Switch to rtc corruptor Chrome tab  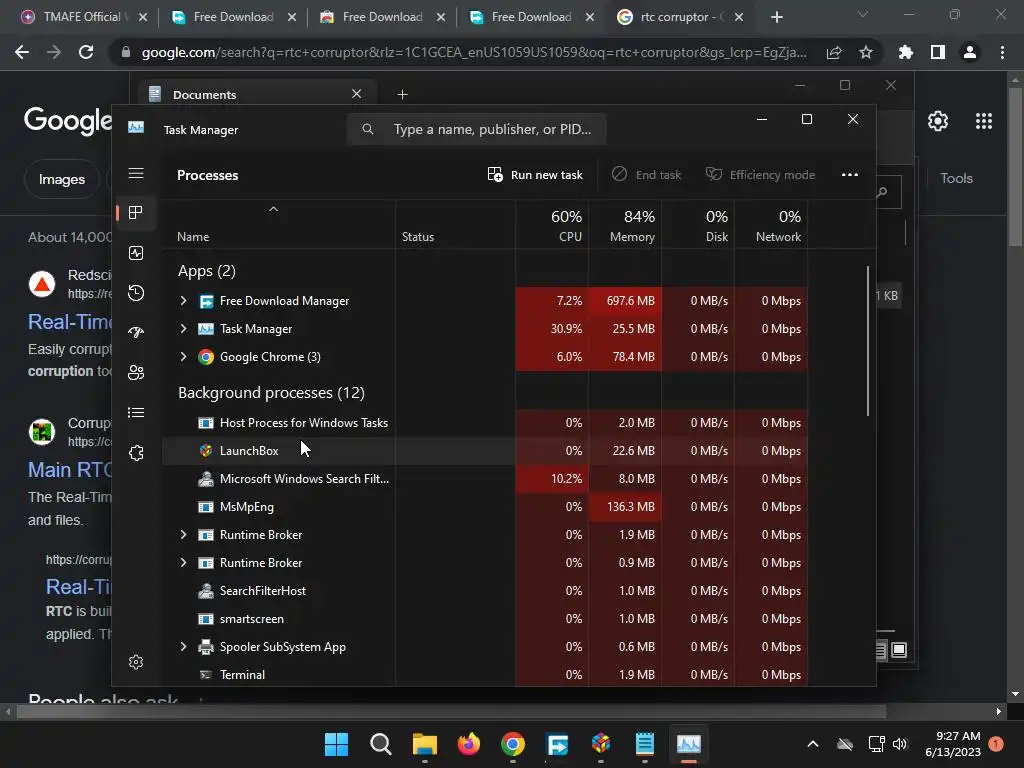click(681, 17)
